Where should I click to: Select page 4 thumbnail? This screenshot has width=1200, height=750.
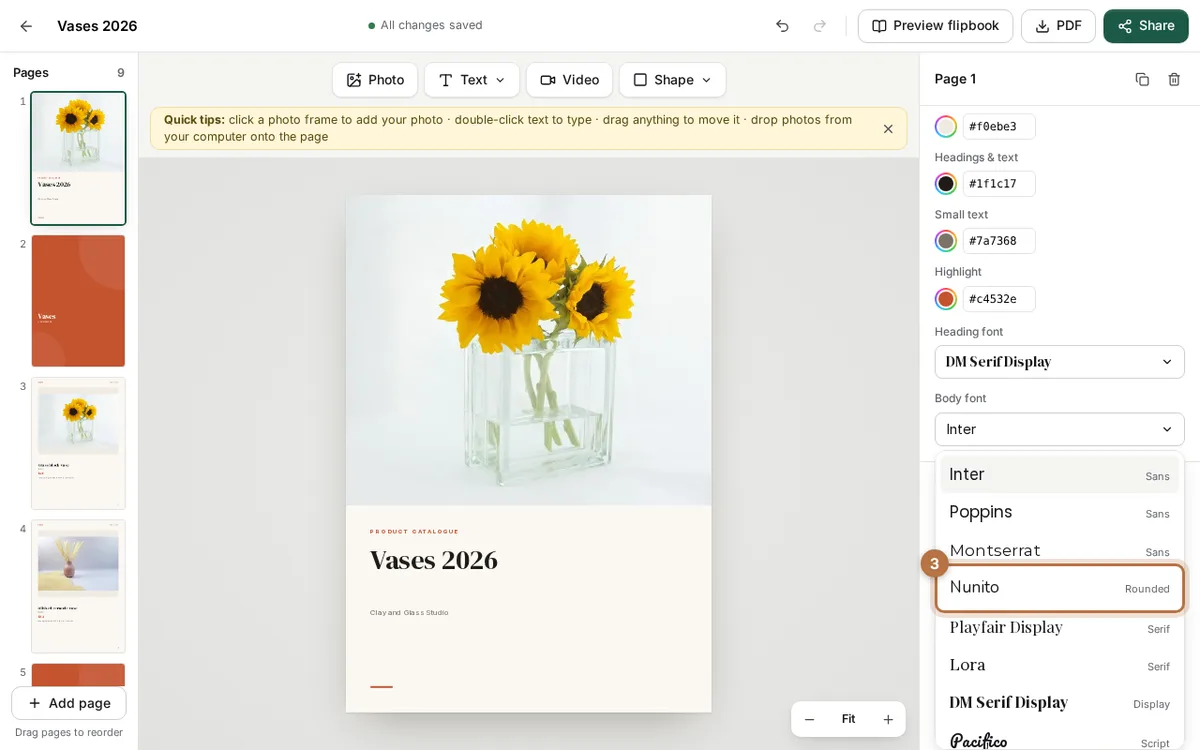(x=78, y=587)
